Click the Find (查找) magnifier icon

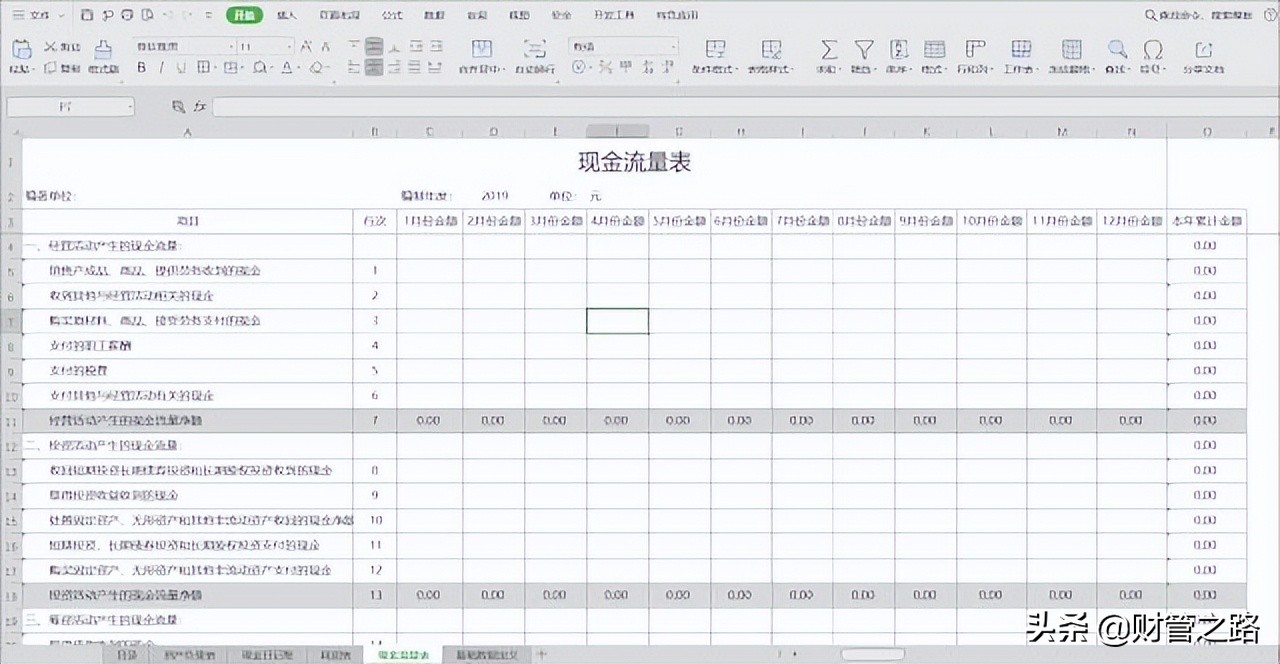coord(1118,50)
